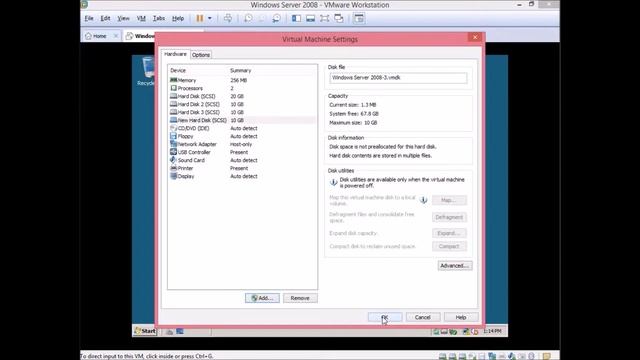
Task: Click the Disk file path field
Action: pyautogui.click(x=398, y=78)
